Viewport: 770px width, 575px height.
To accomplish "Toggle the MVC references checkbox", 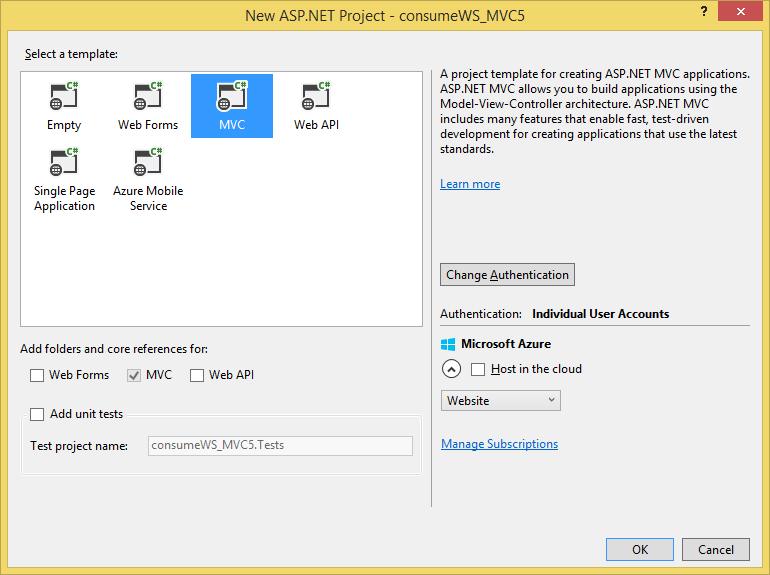I will pos(134,375).
